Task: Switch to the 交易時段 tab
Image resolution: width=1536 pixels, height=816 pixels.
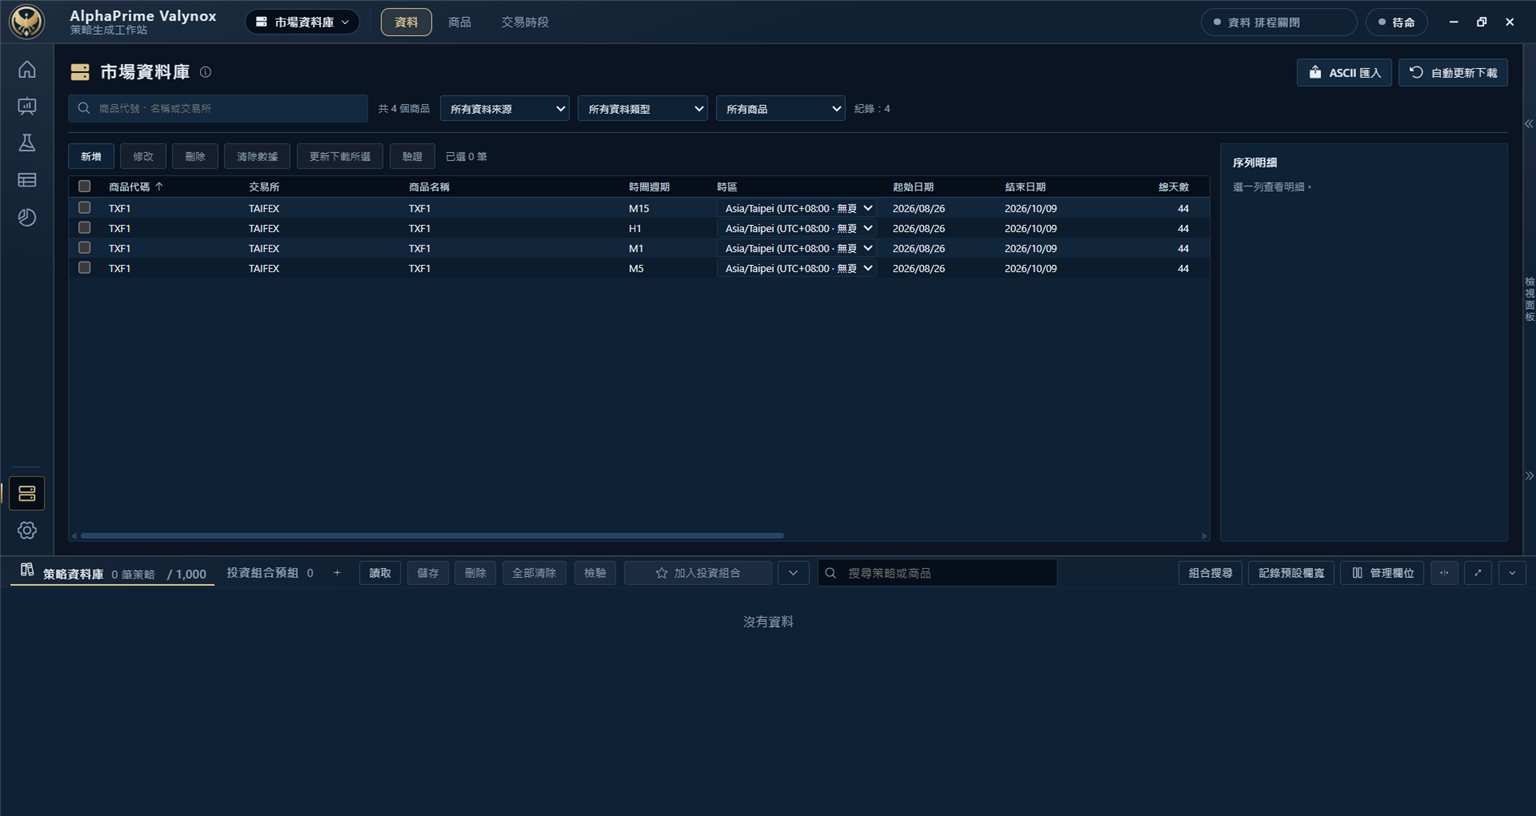Action: click(x=525, y=22)
